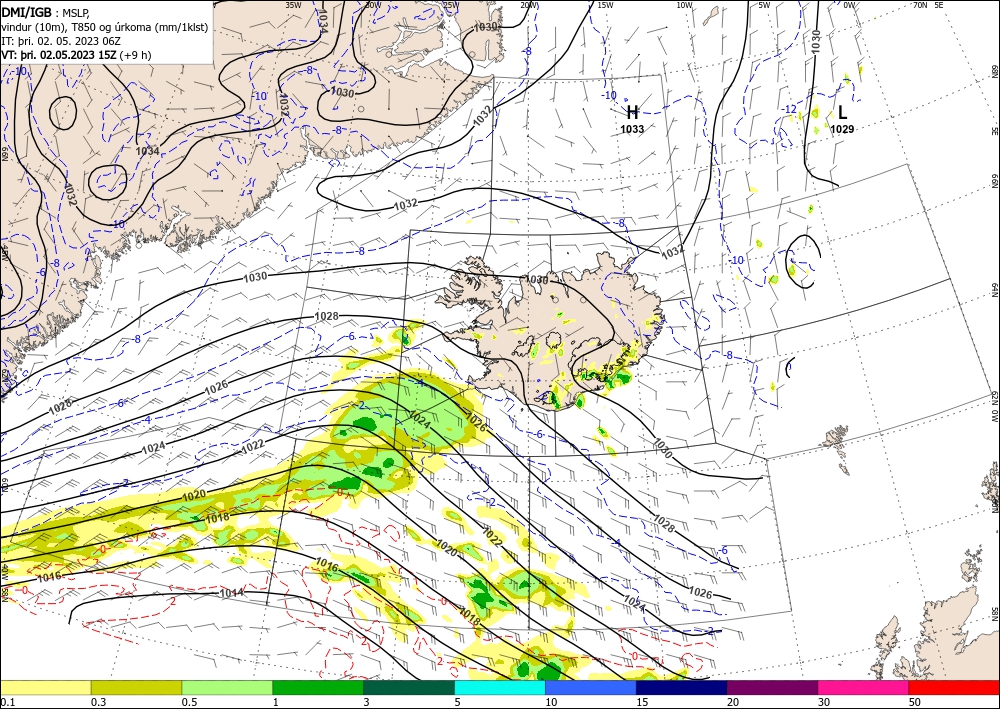
Task: Choose the navy 15–20 legend swatch
Action: pyautogui.click(x=681, y=687)
